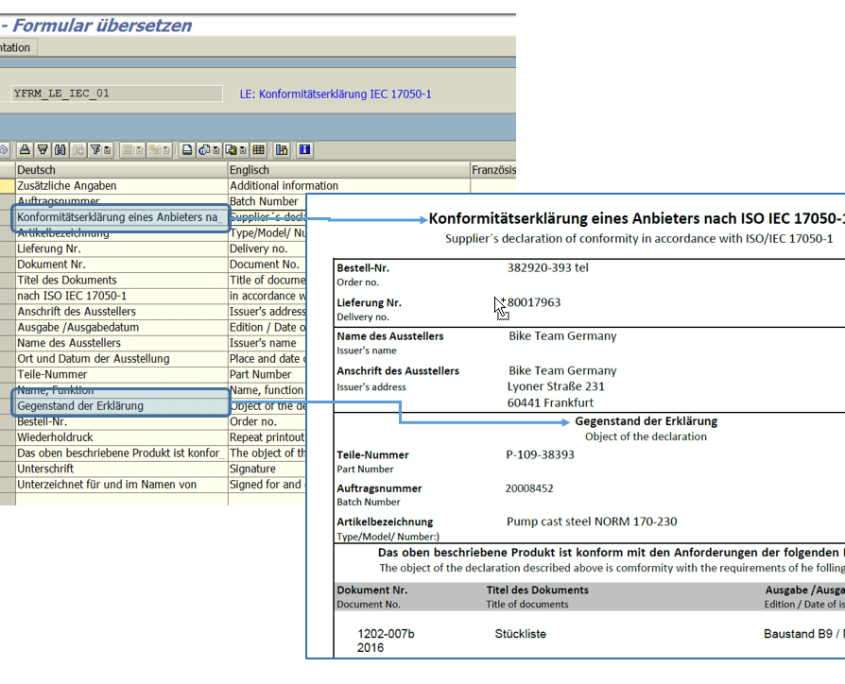This screenshot has width=845, height=684.
Task: Open the spreadsheet export icon
Action: point(202,149)
